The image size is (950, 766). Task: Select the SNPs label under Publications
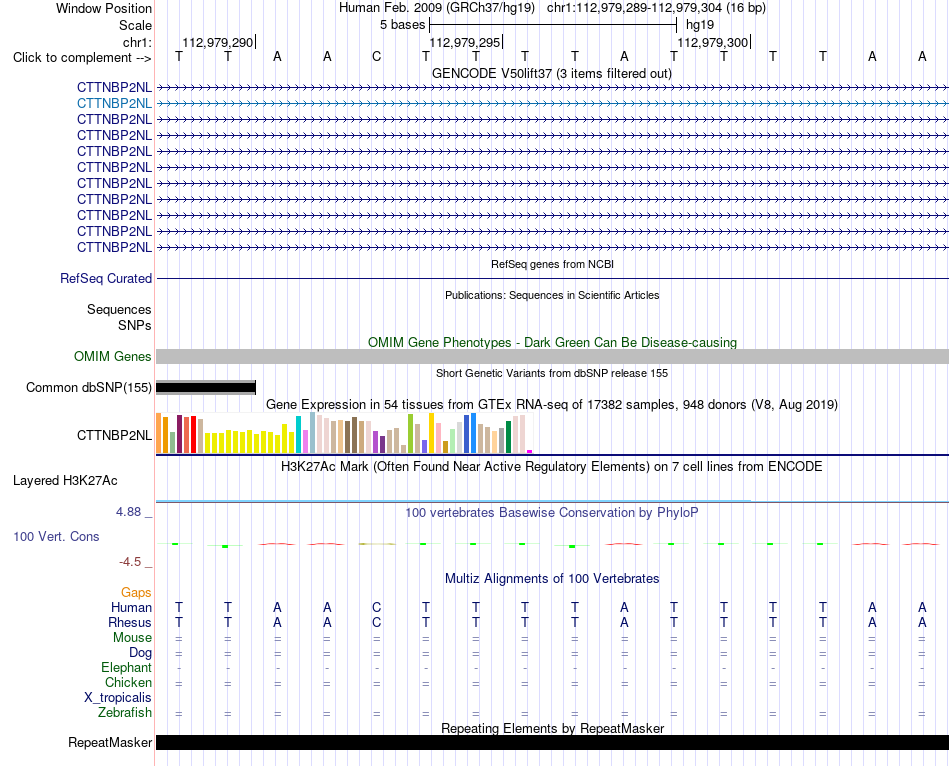[135, 325]
